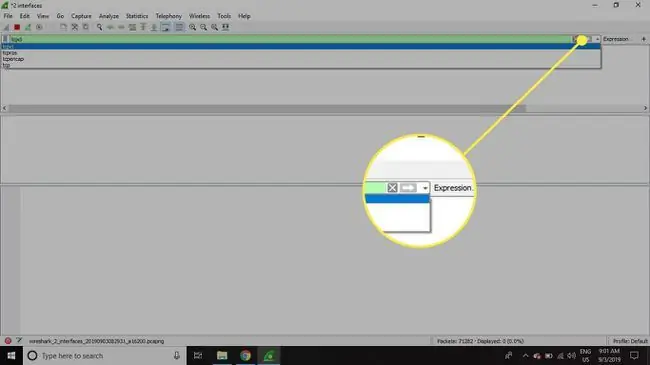Screen dimensions: 650x365
Task: Open the Statistics menu
Action: pos(137,16)
